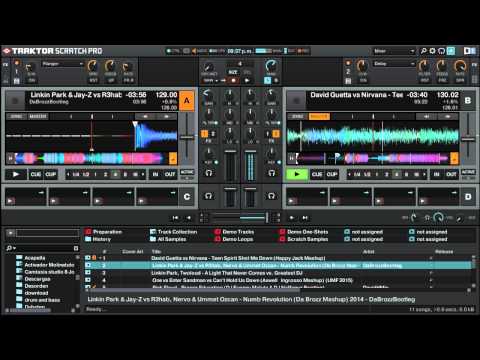Open the Demo Tracks favorite
The height and width of the screenshot is (360, 480).
pos(234,232)
